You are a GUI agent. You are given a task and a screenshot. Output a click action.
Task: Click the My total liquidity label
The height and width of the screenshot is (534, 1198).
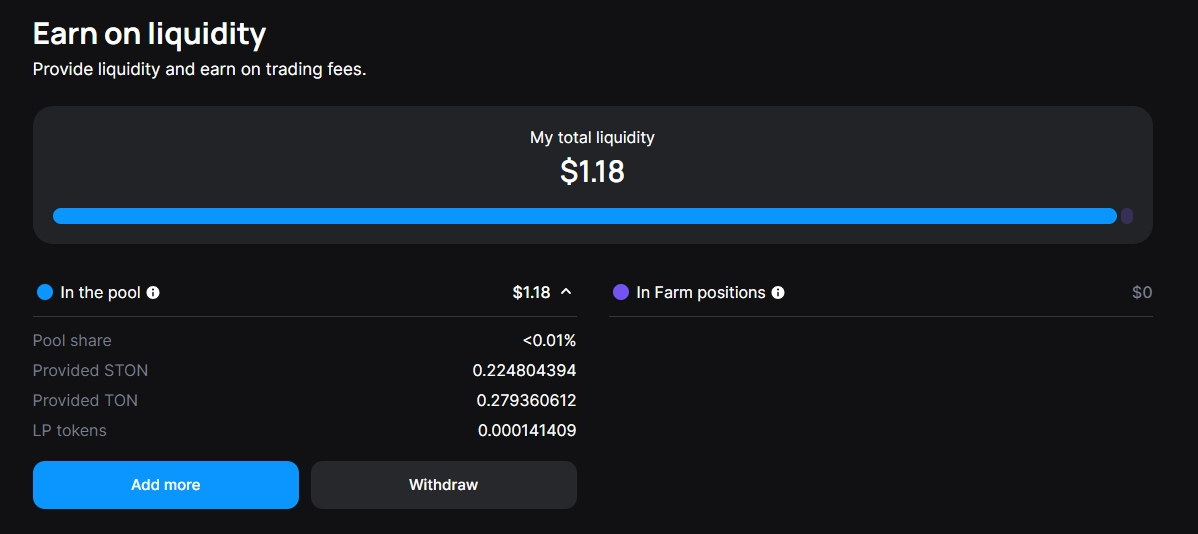[592, 138]
